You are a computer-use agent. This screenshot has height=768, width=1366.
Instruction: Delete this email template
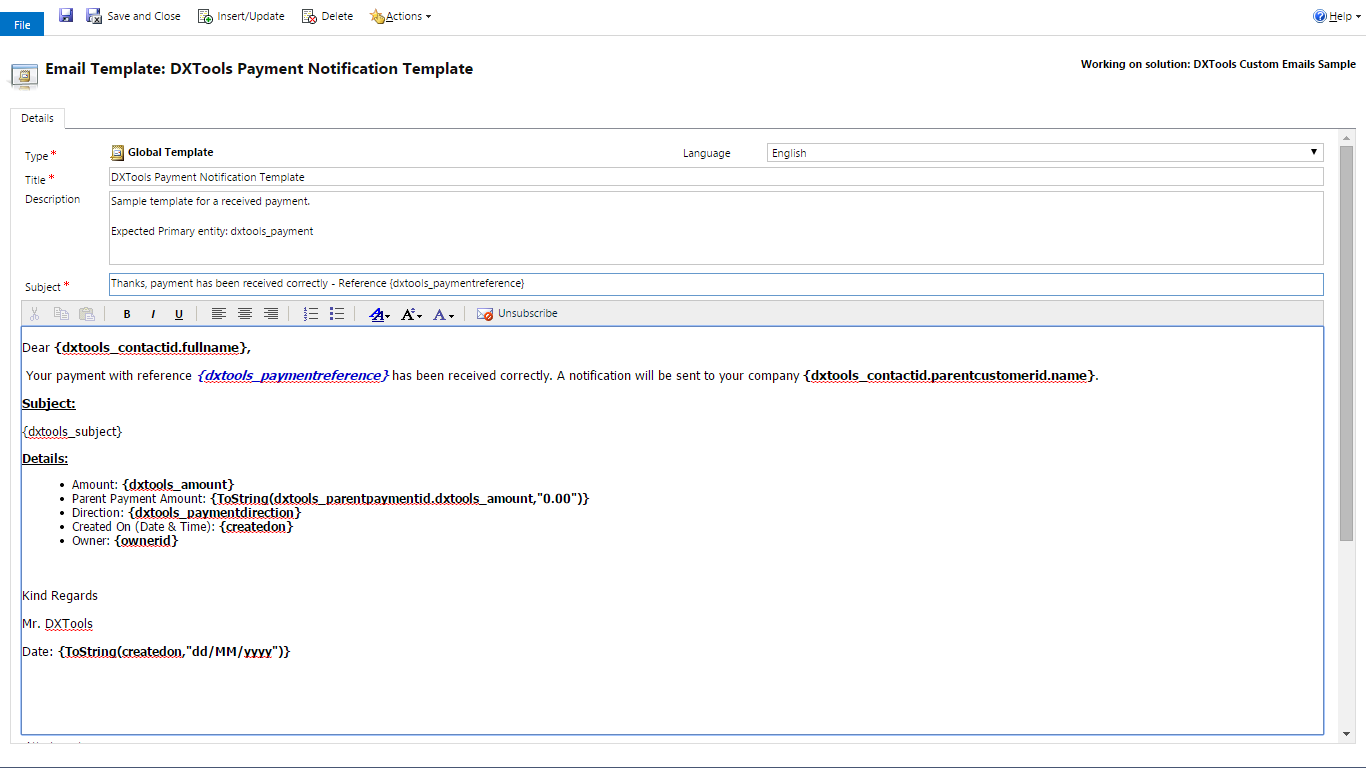(328, 16)
